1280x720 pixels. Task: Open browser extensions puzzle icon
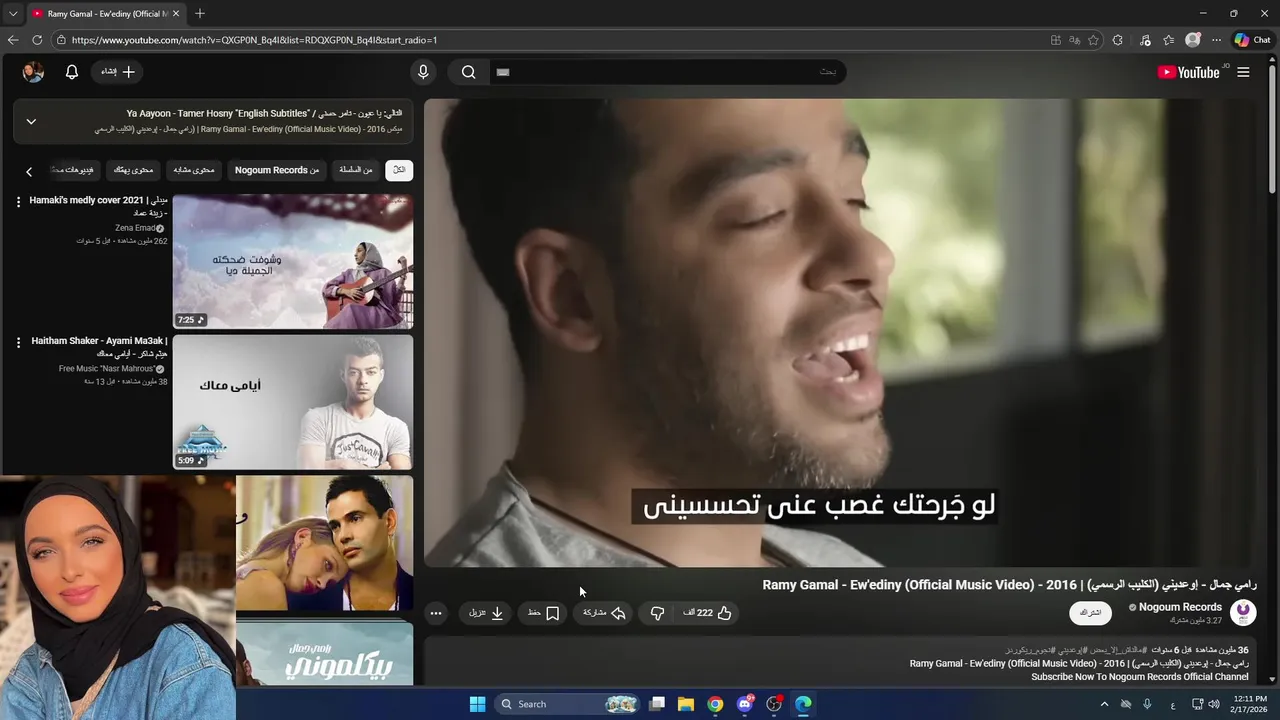click(x=1118, y=40)
